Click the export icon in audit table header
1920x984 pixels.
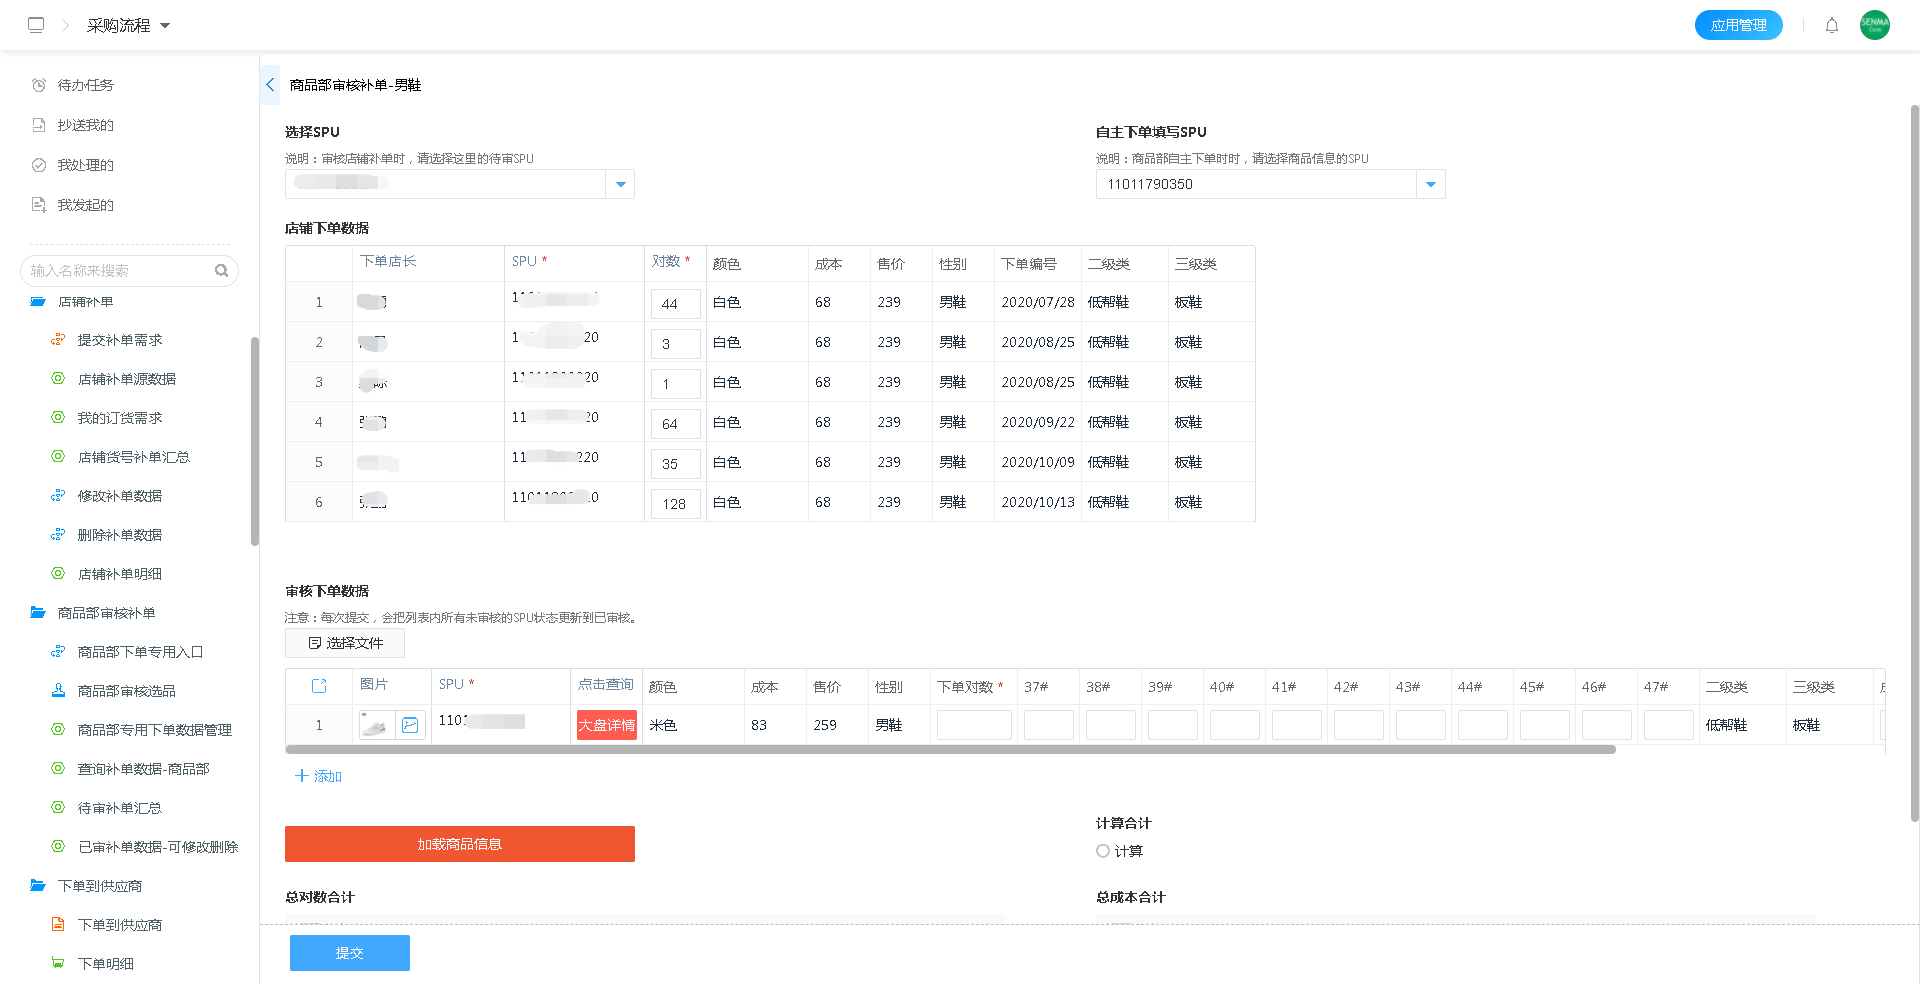[319, 686]
